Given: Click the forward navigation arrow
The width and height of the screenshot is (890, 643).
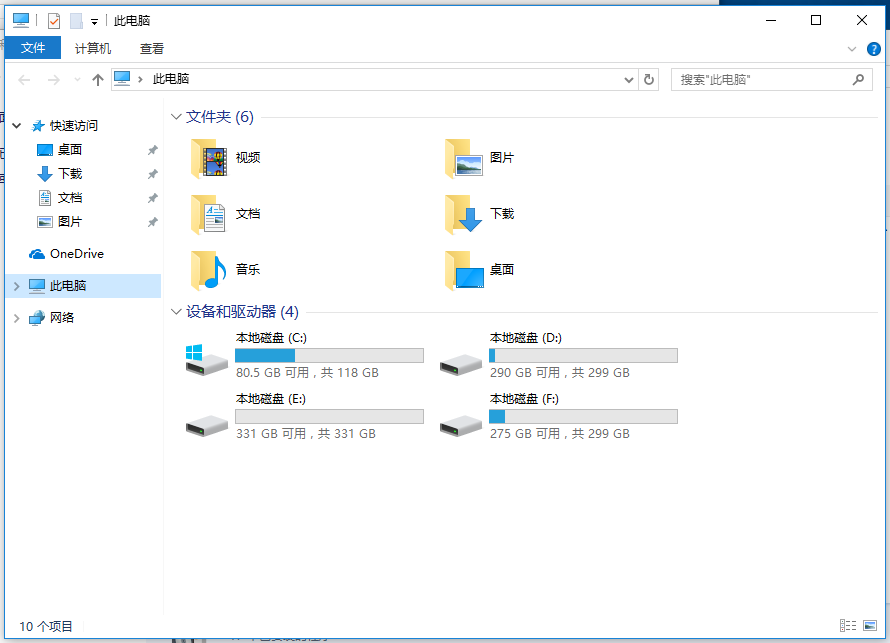Looking at the screenshot, I should click(53, 80).
